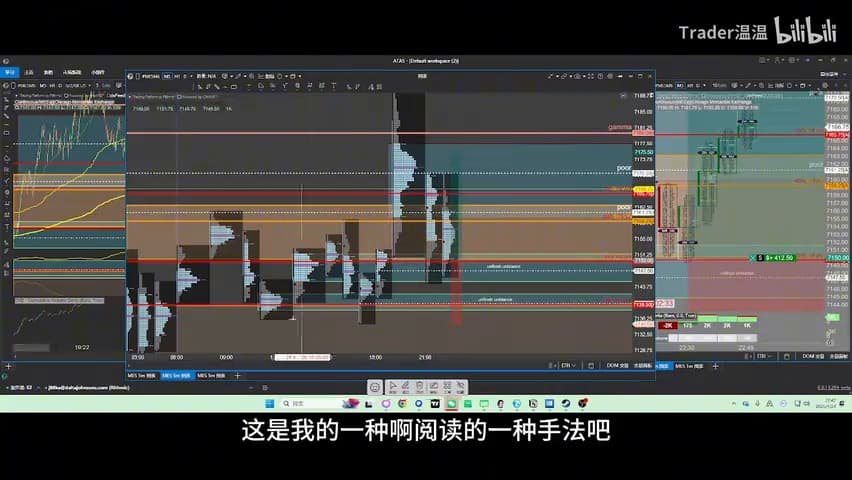
Task: Click the emoji face on annotation toolbar
Action: 374,387
